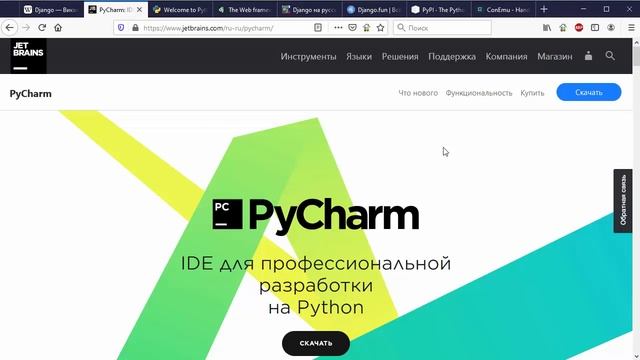Open Firefox account menu
This screenshot has width=640, height=360.
coord(611,28)
